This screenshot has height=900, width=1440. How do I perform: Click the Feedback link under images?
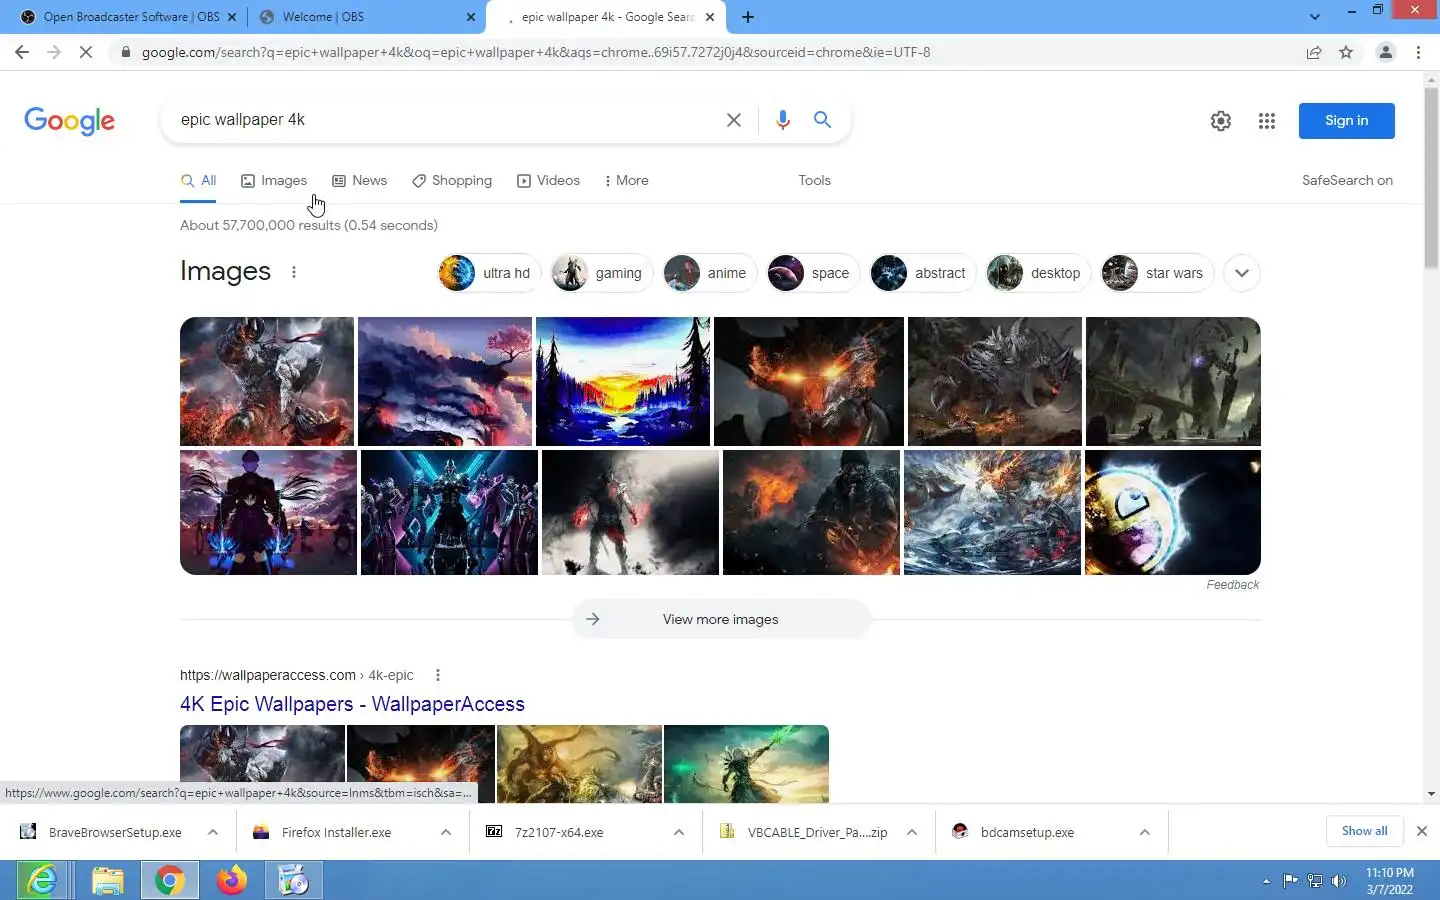(x=1232, y=585)
